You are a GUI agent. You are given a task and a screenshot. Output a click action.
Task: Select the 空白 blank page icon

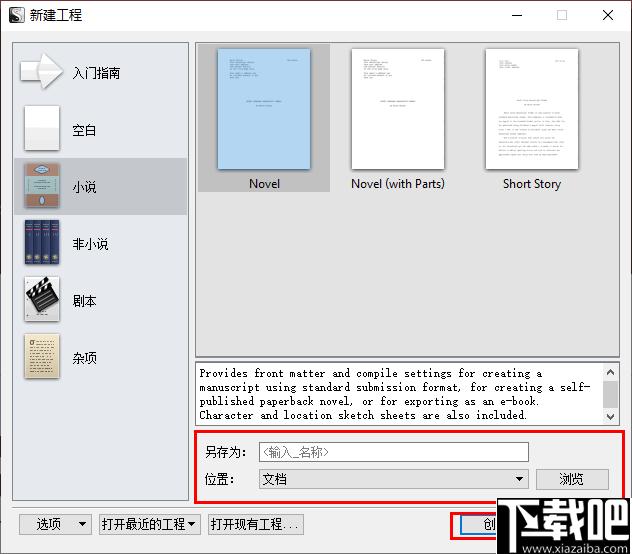tap(42, 128)
